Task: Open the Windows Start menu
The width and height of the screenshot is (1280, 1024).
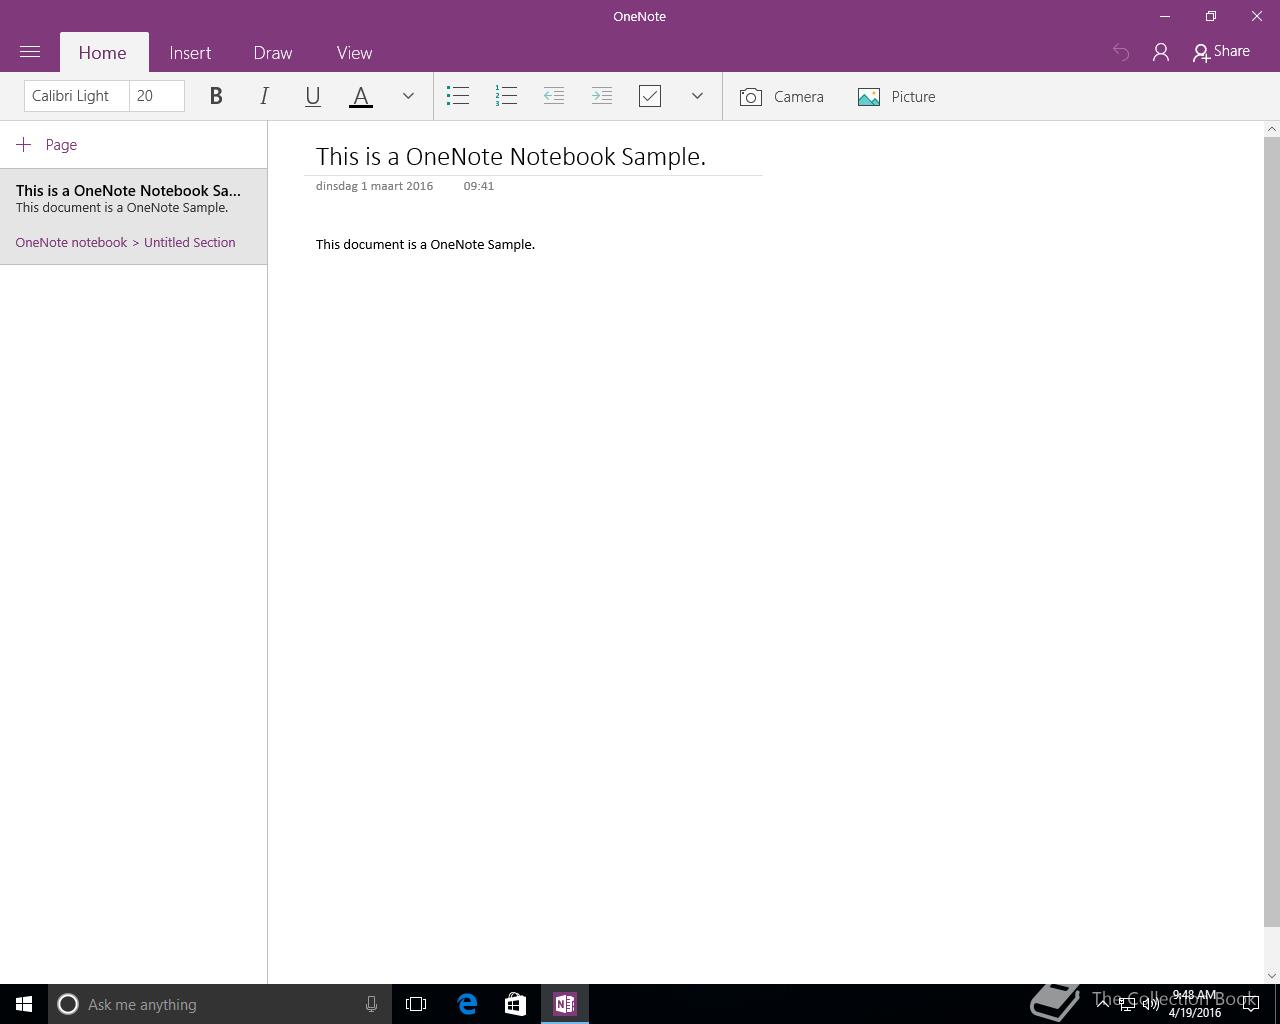Action: coord(24,1004)
